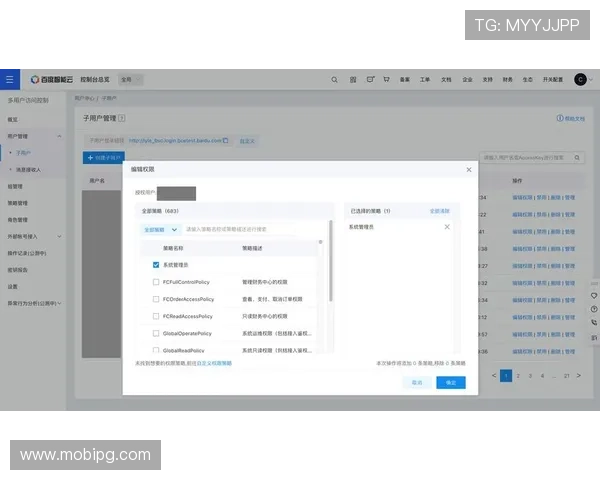Open the user avatar icon in header
Image resolution: width=600 pixels, height=480 pixels.
(580, 79)
